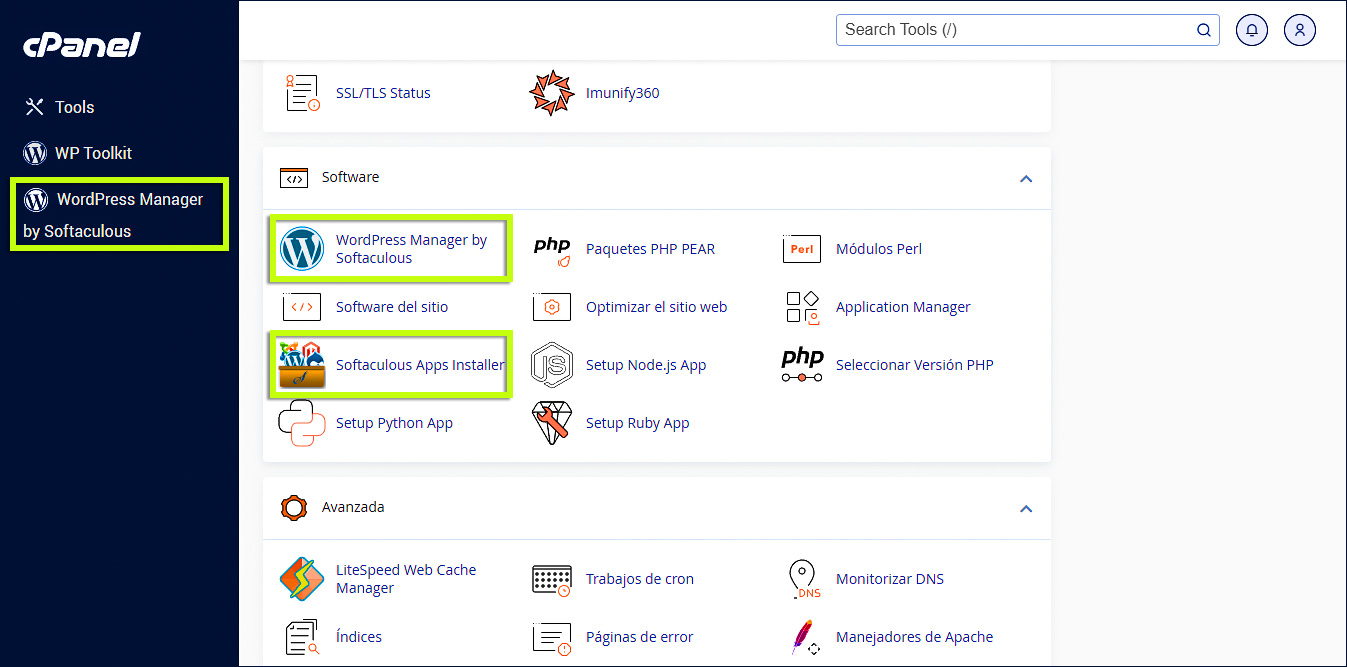Open the Application Manager link
The width and height of the screenshot is (1347, 667).
click(x=903, y=307)
